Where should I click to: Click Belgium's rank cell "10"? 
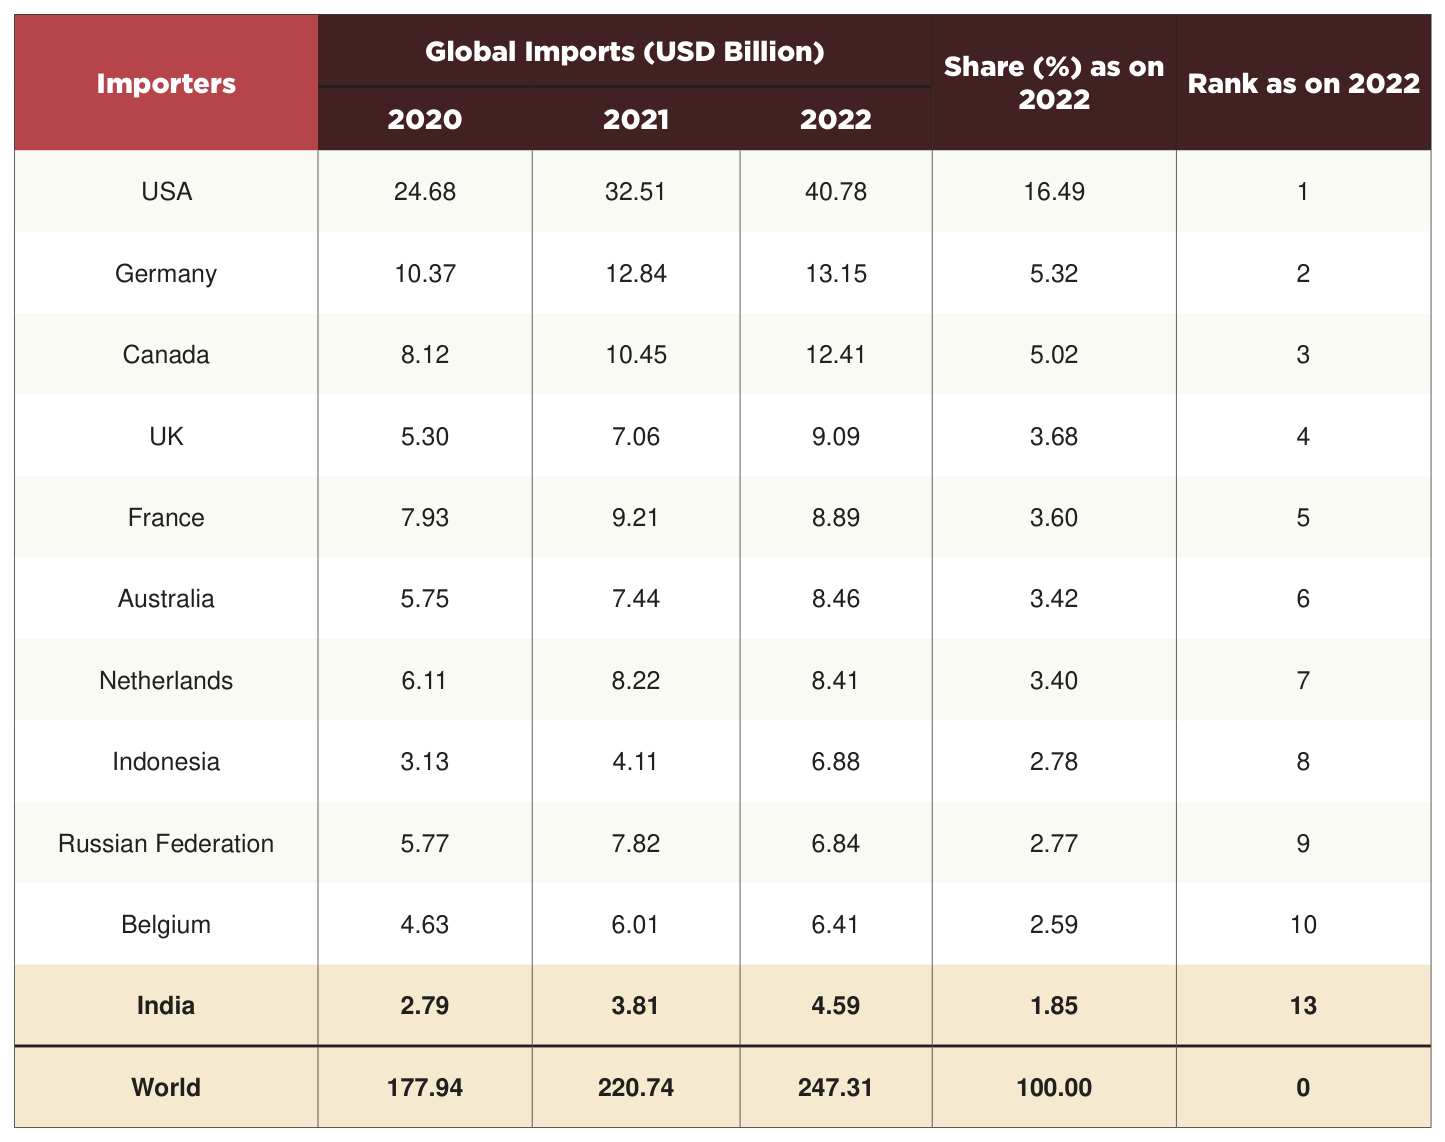[x=1303, y=924]
